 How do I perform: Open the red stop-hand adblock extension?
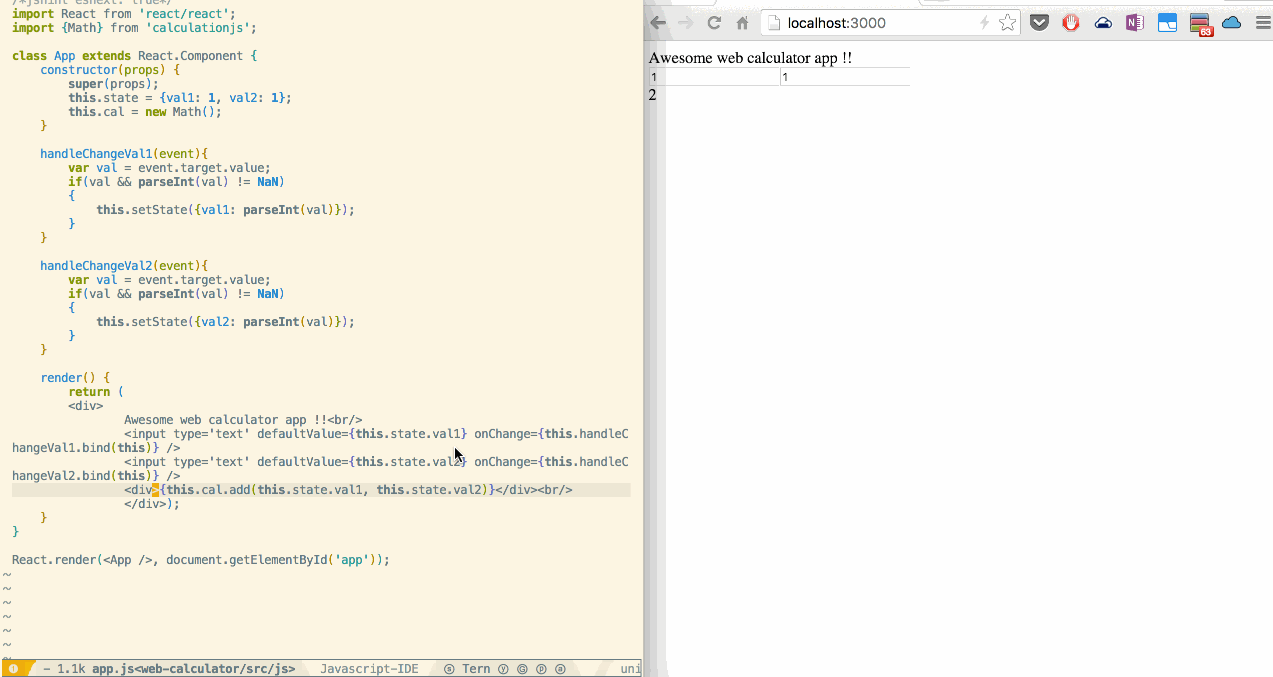tap(1071, 23)
